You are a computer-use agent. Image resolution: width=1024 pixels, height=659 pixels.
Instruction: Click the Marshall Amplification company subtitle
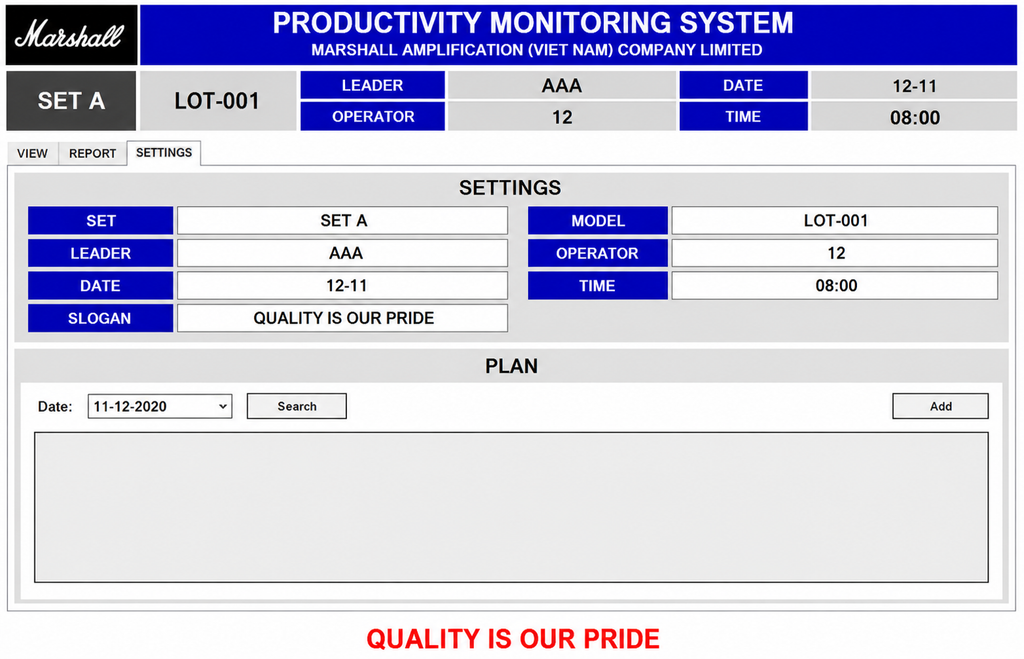(x=537, y=50)
